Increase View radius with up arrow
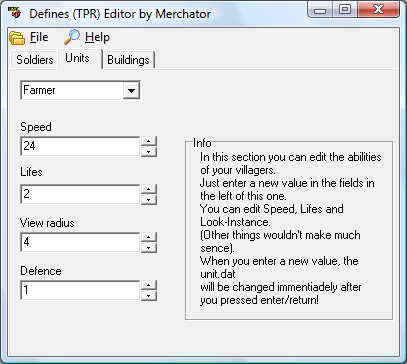The width and height of the screenshot is (407, 364). click(149, 237)
